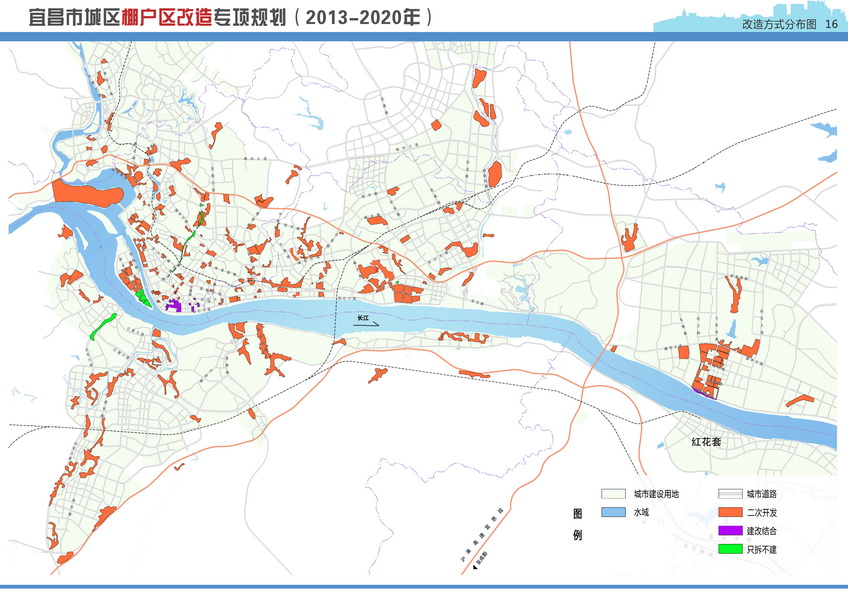Click the 图例 legend heading
Viewport: 848px width, 600px height.
click(x=576, y=523)
